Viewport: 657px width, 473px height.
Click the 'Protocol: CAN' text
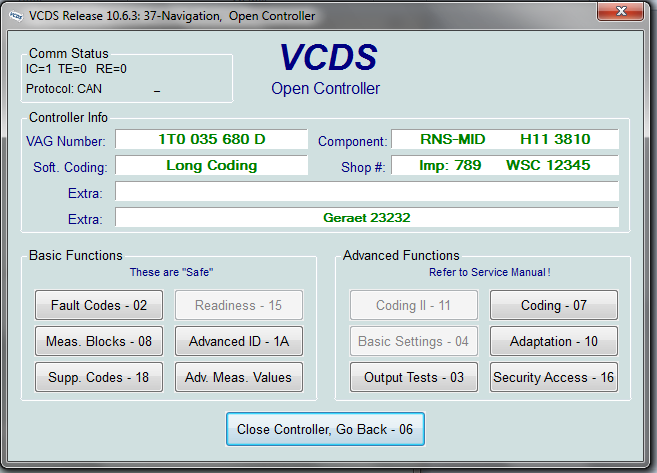[64, 89]
